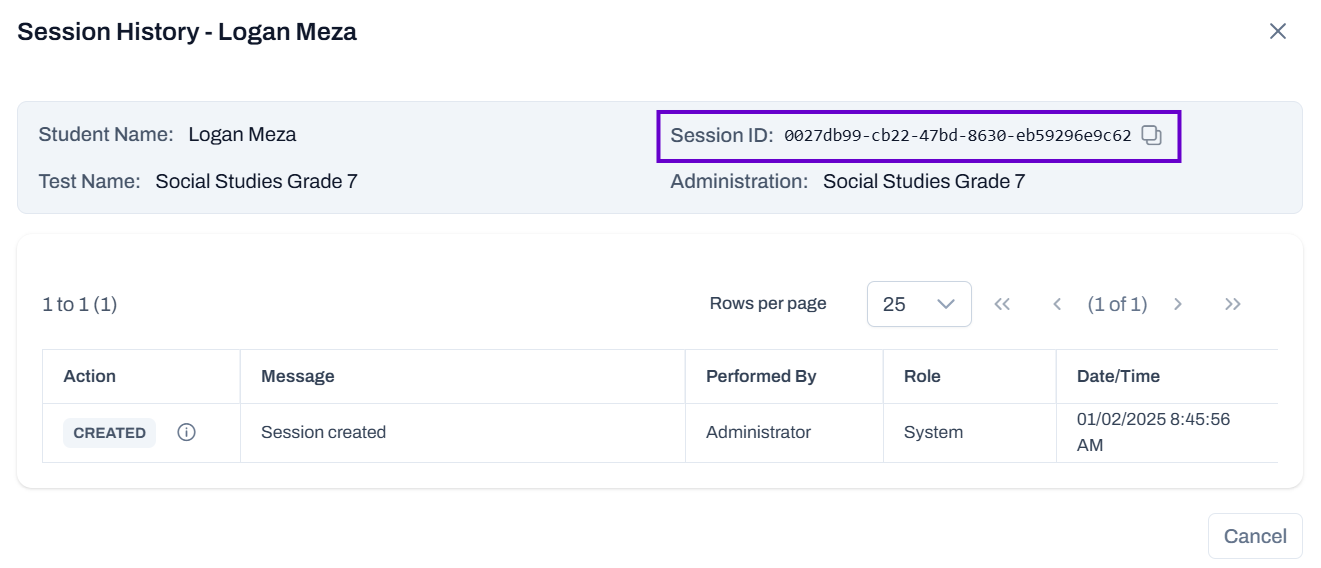Go to the next page
Image resolution: width=1321 pixels, height=568 pixels.
[x=1178, y=304]
